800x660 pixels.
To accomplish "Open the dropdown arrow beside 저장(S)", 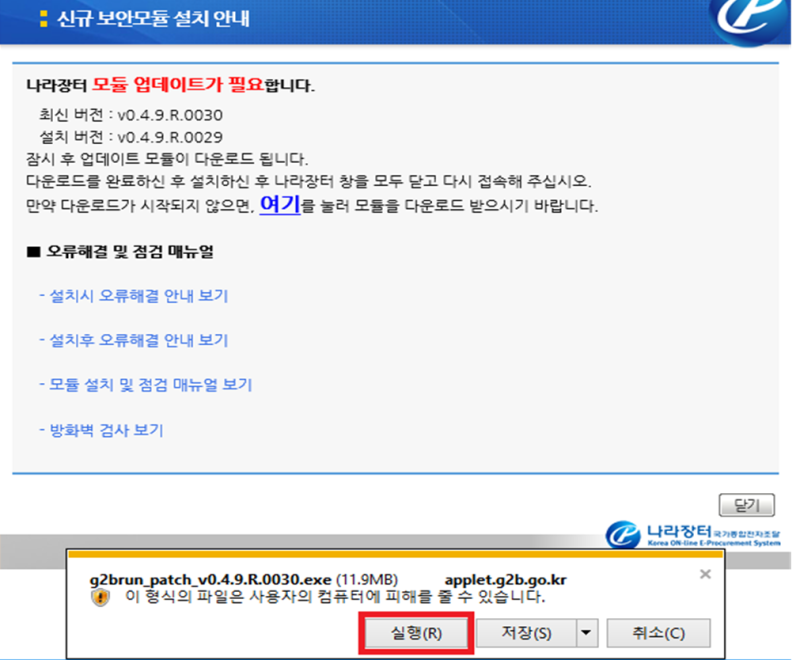I will point(587,633).
